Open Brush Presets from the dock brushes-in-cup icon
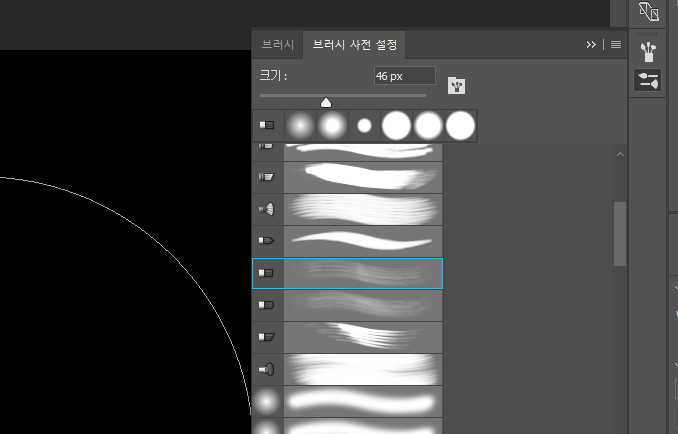 [x=647, y=52]
